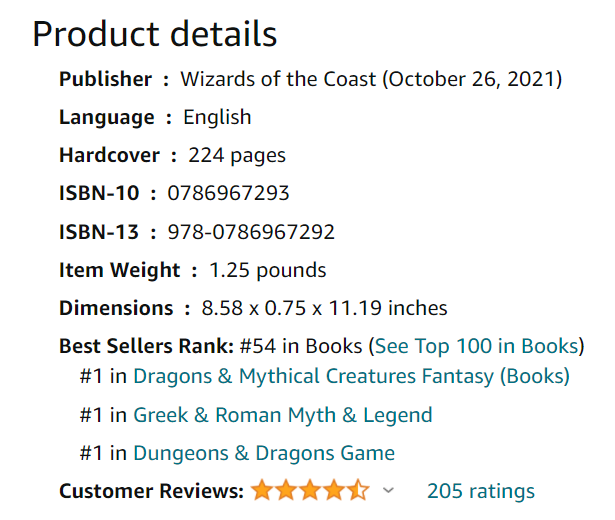Click the Wizards of the Coast publisher text
This screenshot has width=615, height=520.
click(278, 79)
